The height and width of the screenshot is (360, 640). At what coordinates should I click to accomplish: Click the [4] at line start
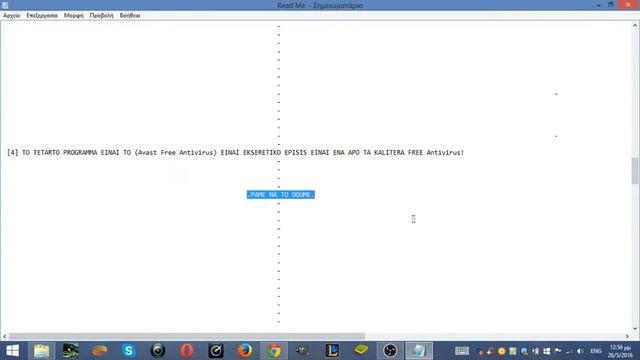(12, 153)
